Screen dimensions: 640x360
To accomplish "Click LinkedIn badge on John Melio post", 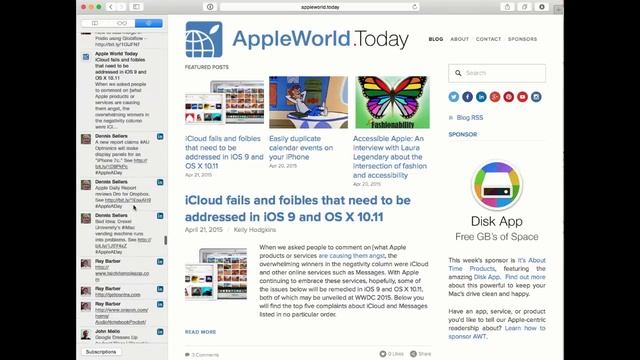I will pos(160,332).
